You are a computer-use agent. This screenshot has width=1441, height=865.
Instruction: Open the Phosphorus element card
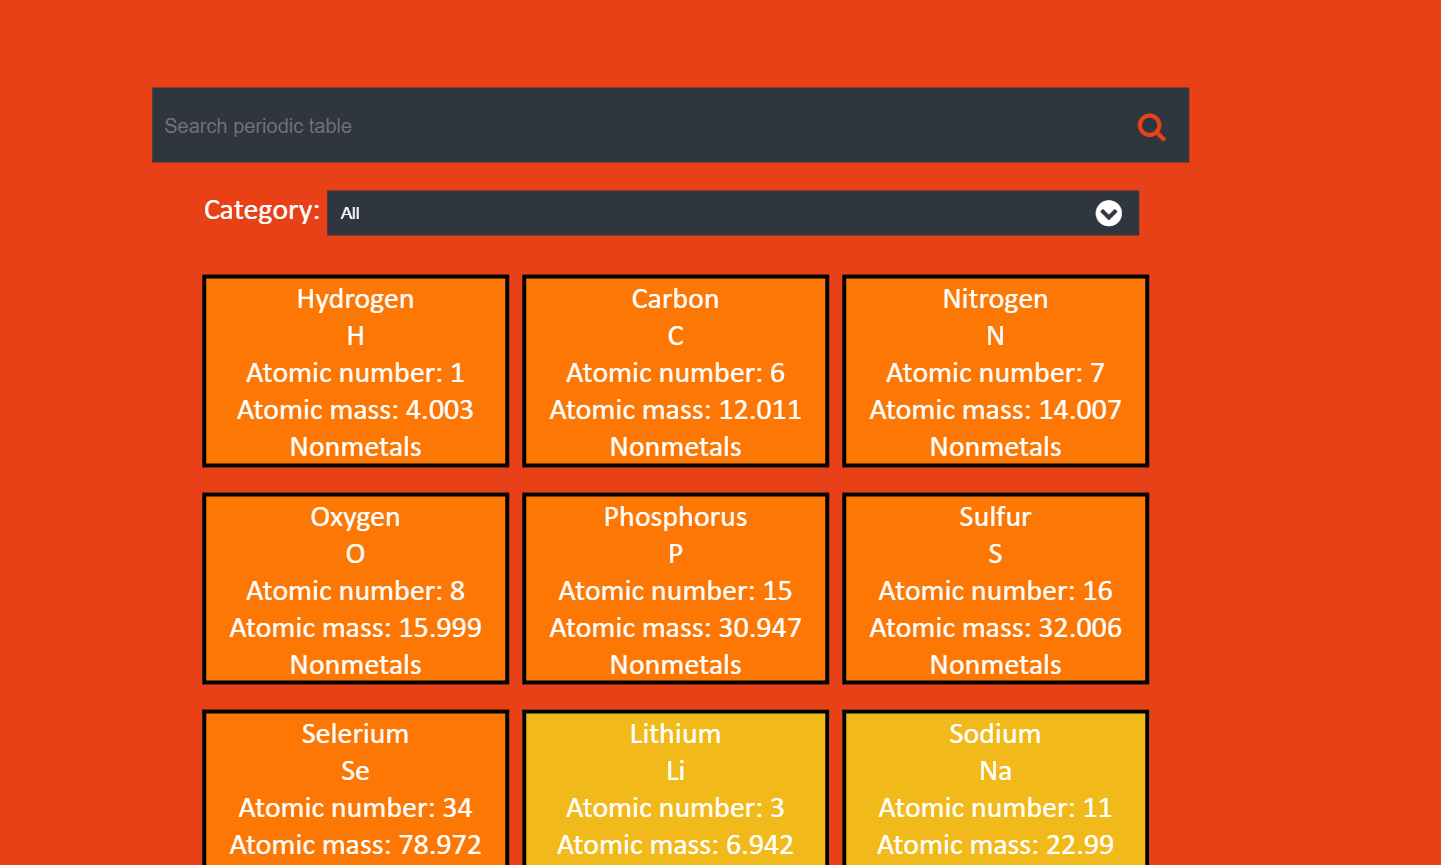pos(675,589)
